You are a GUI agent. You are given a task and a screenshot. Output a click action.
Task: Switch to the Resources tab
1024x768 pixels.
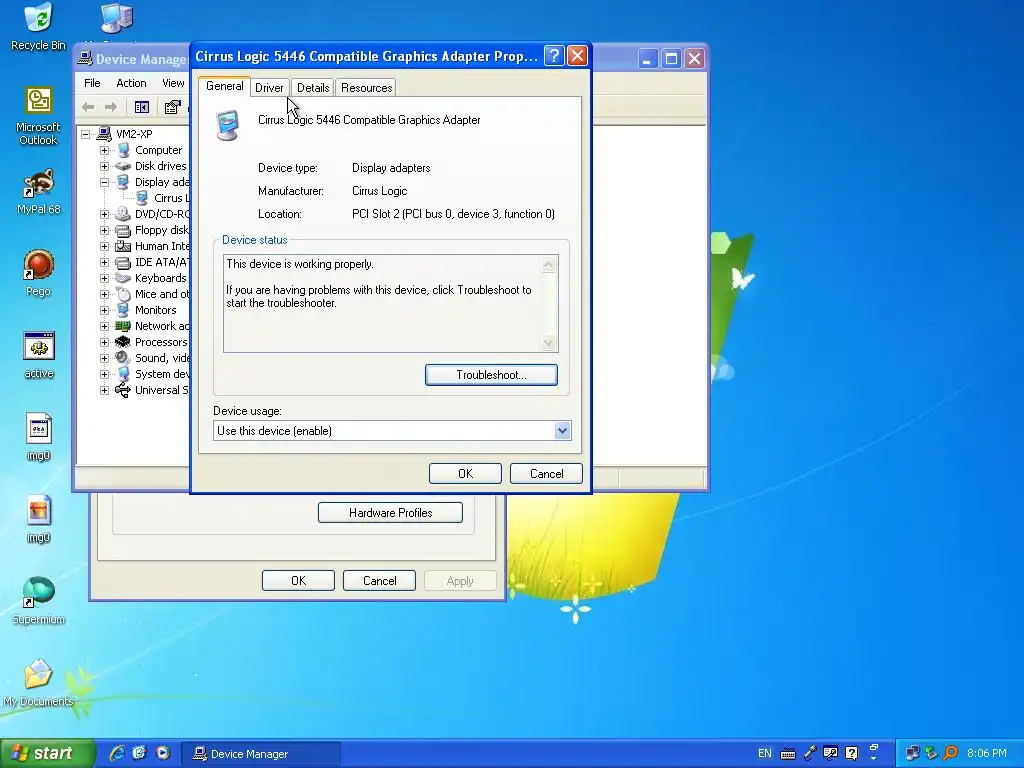(366, 88)
